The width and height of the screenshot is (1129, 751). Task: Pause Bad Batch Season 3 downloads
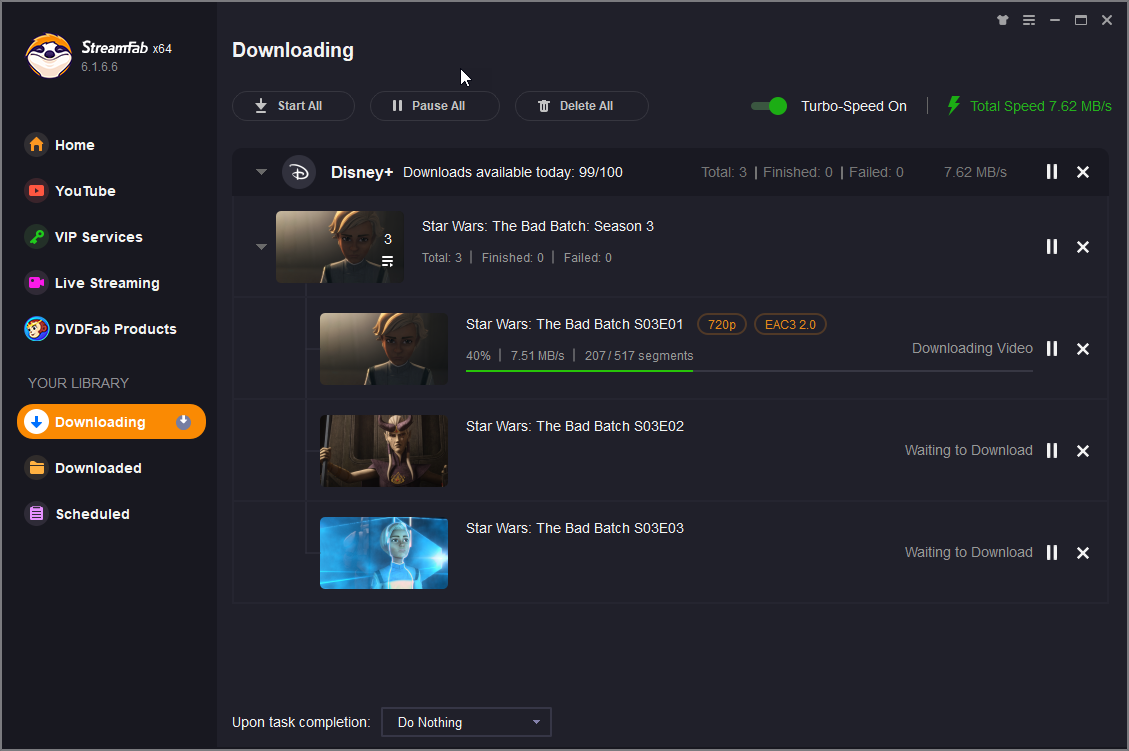tap(1052, 247)
